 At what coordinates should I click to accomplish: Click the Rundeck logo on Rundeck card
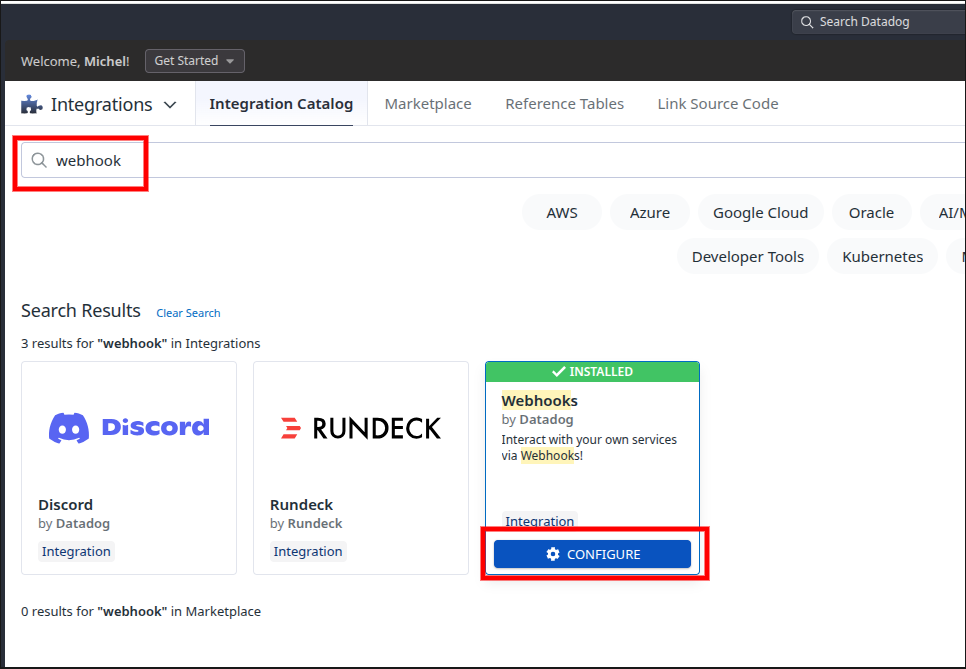point(361,428)
